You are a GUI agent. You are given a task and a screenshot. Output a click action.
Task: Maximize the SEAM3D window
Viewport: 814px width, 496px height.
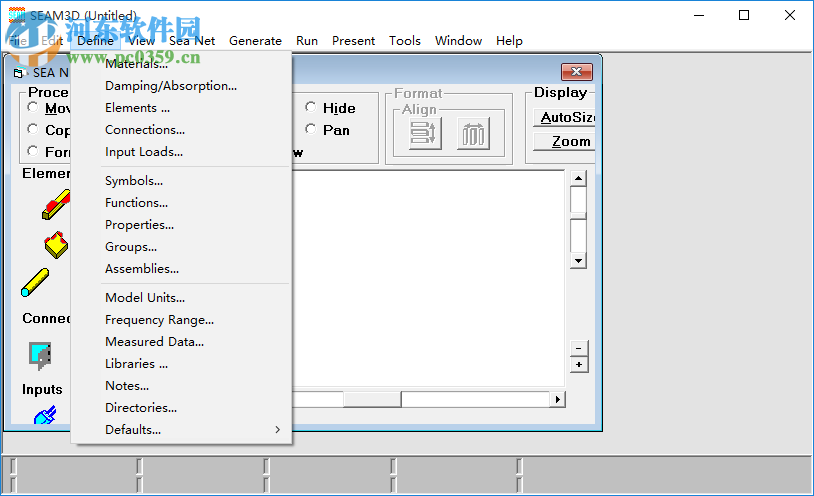[744, 16]
